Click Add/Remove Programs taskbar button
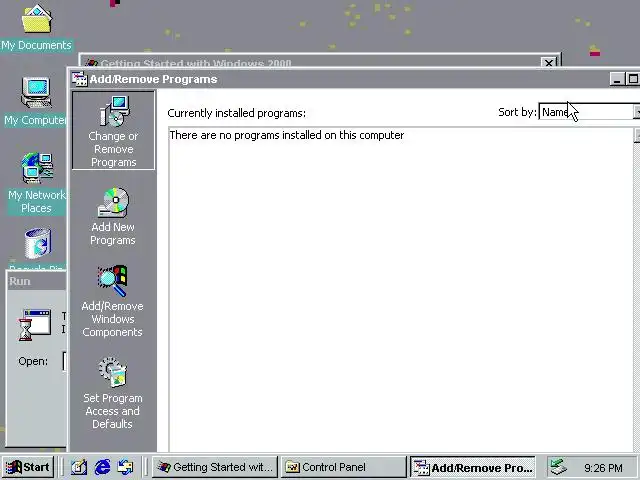 pyautogui.click(x=472, y=467)
